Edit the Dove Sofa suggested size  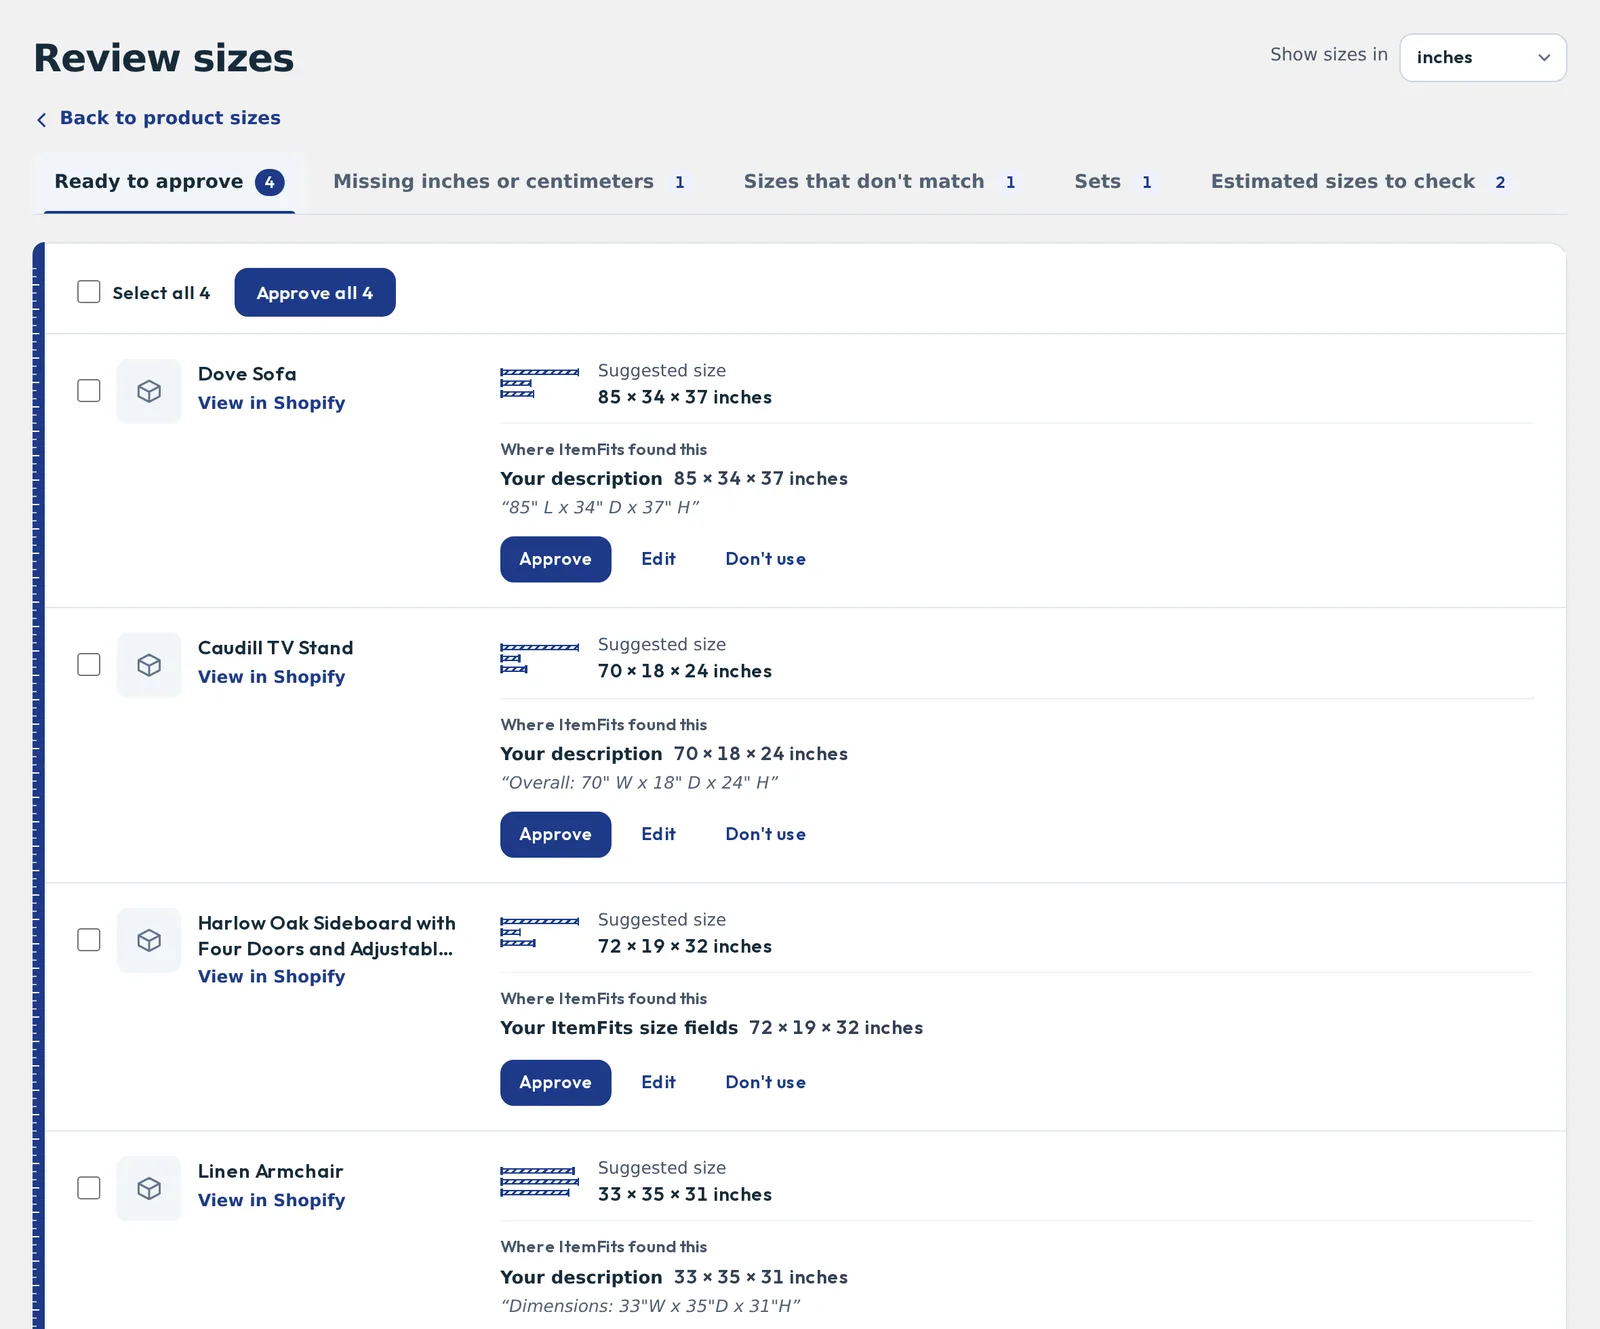coord(658,559)
